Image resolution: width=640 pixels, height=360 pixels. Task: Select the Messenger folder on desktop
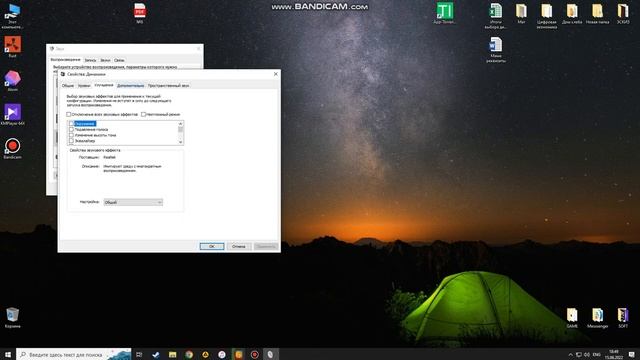click(x=597, y=318)
